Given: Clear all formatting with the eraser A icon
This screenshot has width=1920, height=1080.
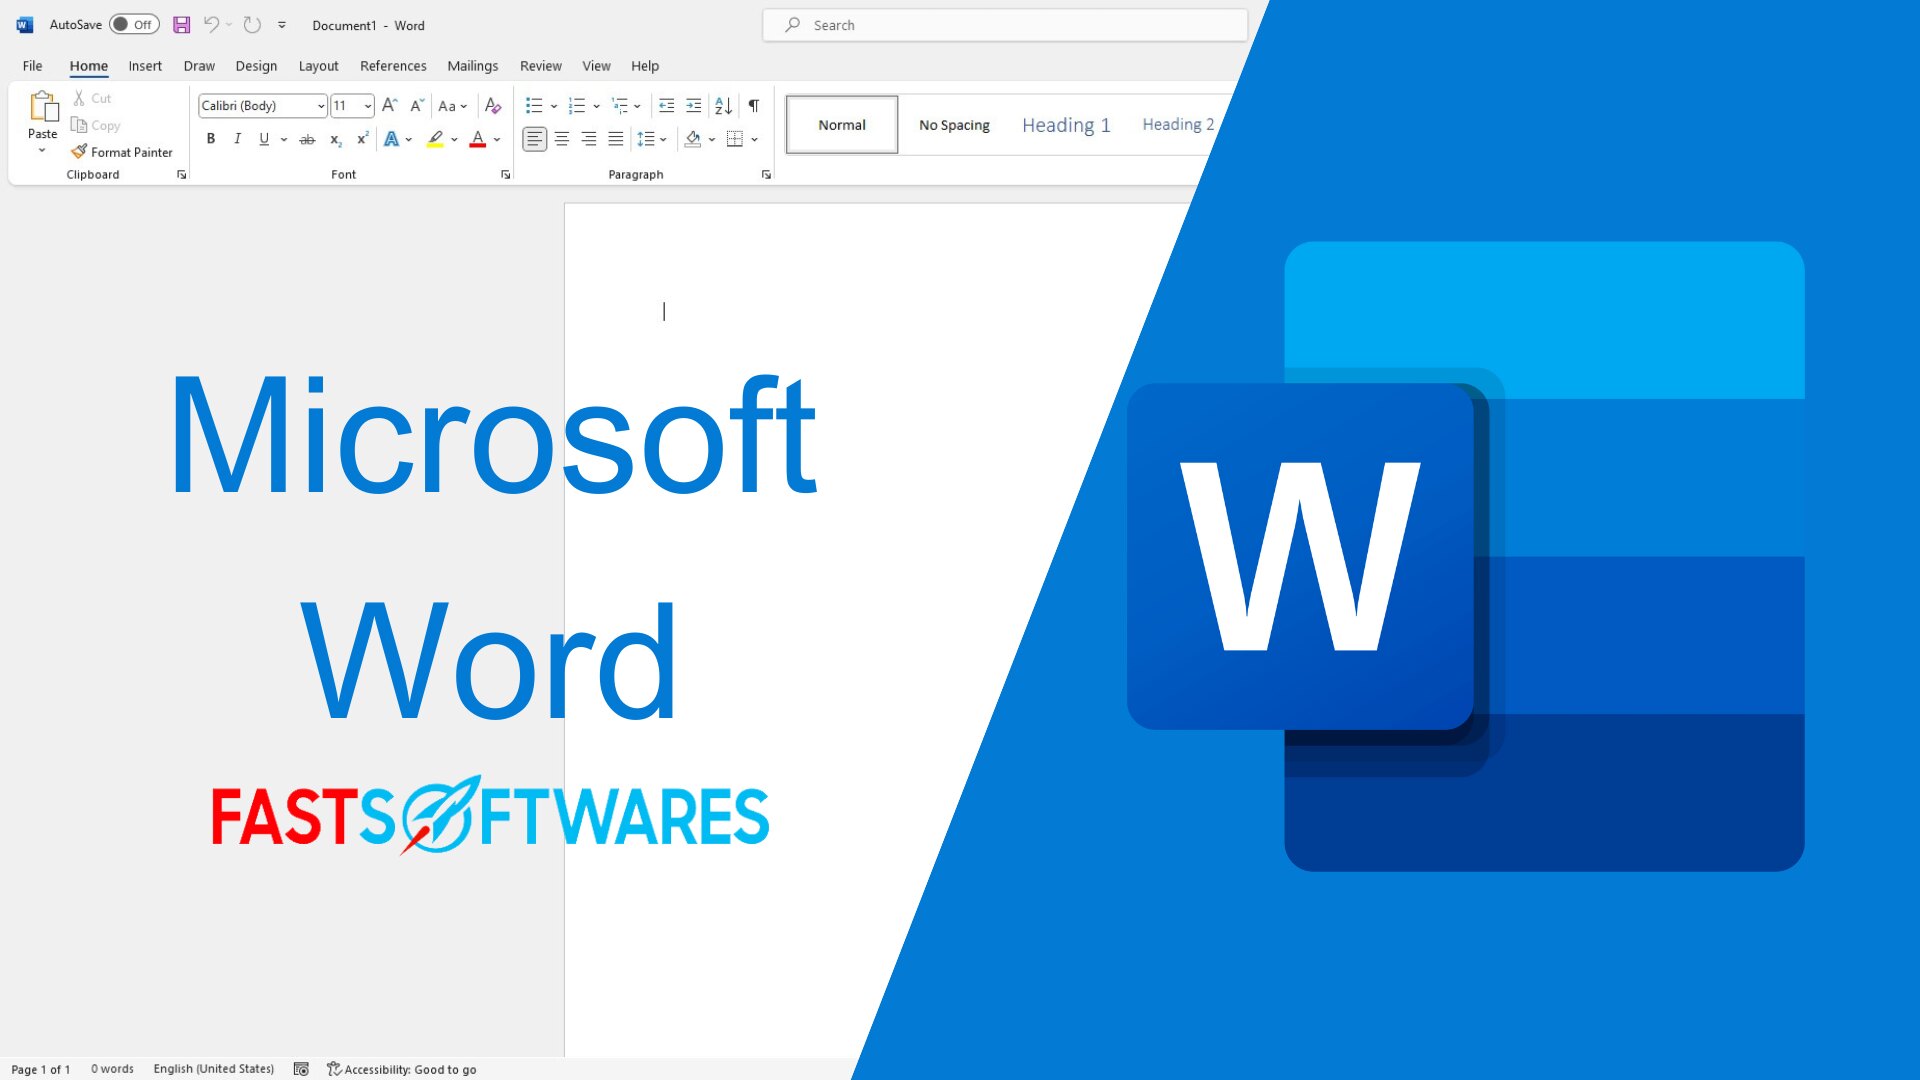Looking at the screenshot, I should point(492,105).
